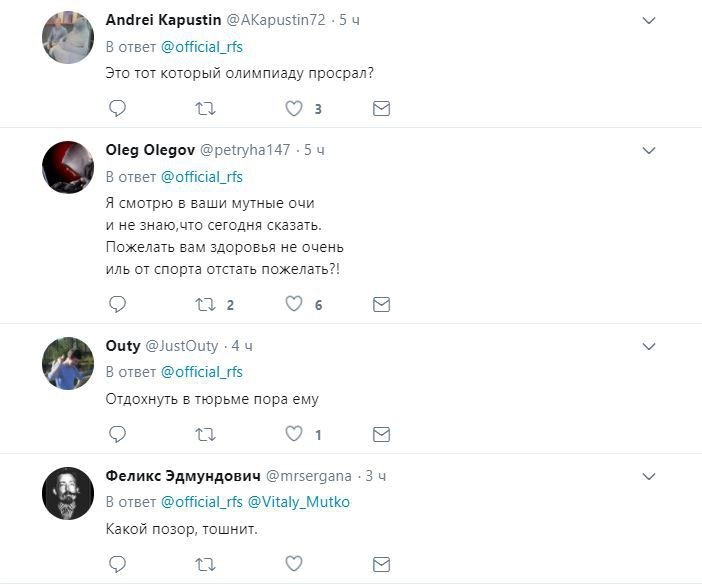Reply to Outy's tweet
The width and height of the screenshot is (702, 584).
117,434
